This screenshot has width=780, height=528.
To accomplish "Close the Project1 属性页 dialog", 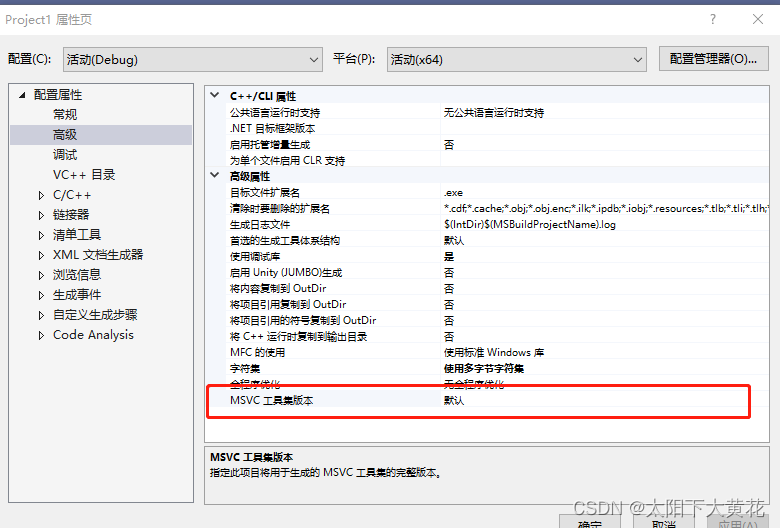I will point(758,19).
